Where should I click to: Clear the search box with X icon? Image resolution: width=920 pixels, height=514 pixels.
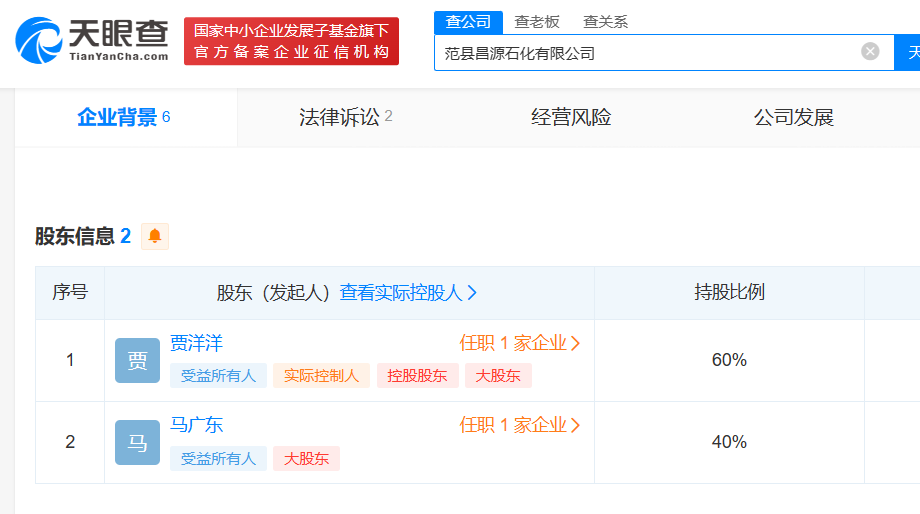[x=870, y=52]
